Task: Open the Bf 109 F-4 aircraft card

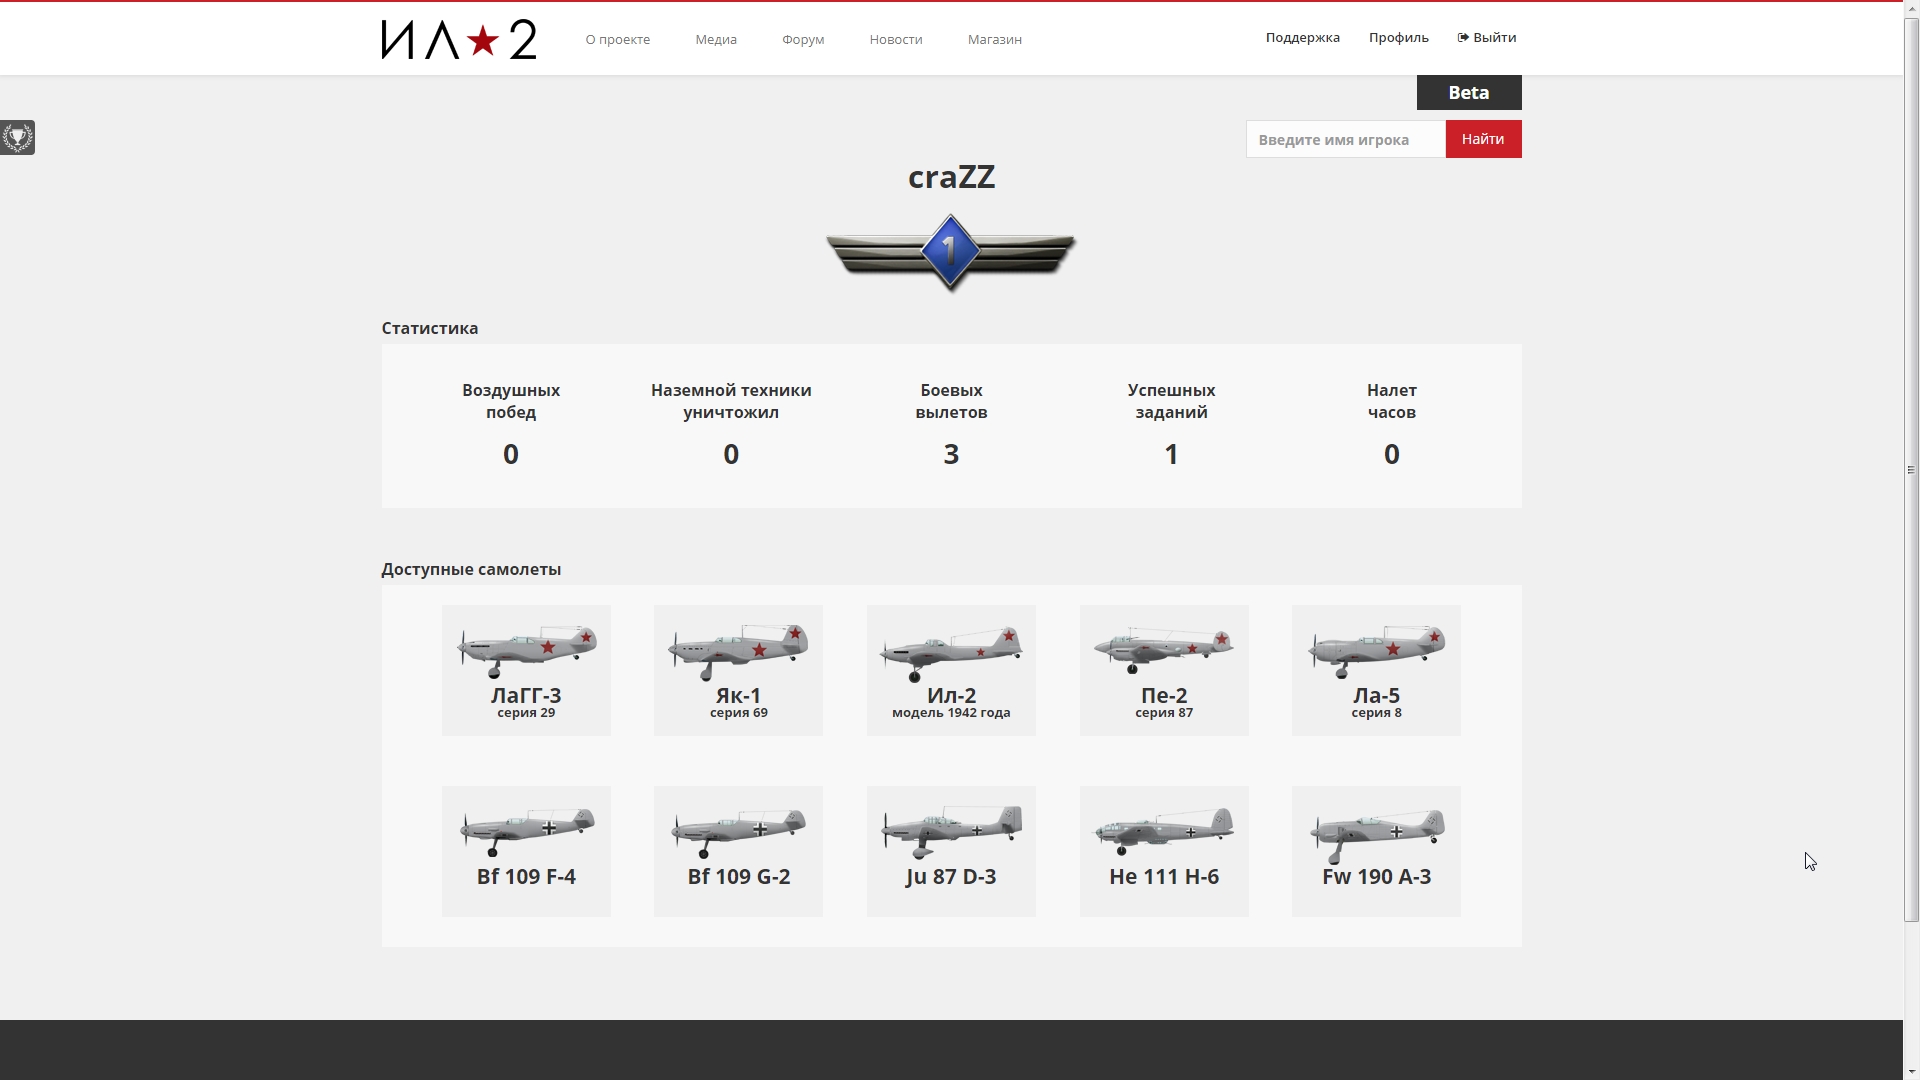Action: 526,850
